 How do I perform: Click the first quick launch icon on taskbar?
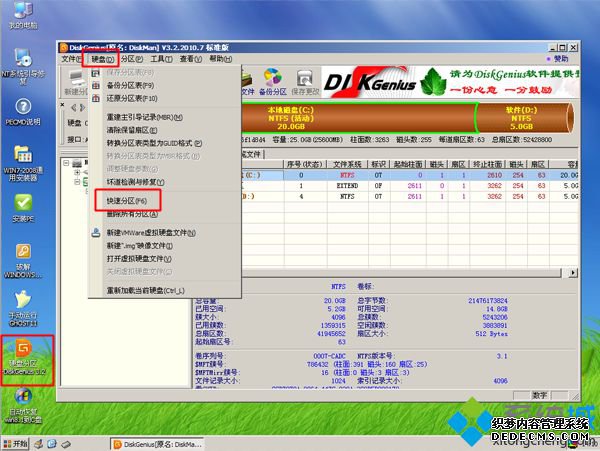38,444
